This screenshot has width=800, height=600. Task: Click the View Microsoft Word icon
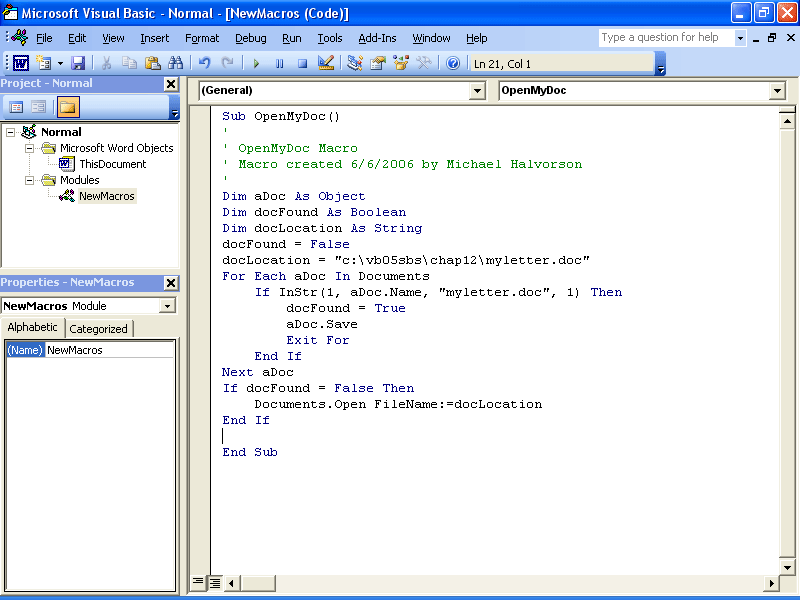pos(20,63)
